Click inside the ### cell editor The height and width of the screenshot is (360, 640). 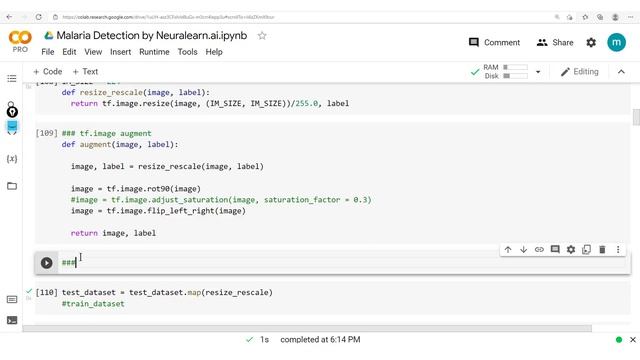[343, 263]
